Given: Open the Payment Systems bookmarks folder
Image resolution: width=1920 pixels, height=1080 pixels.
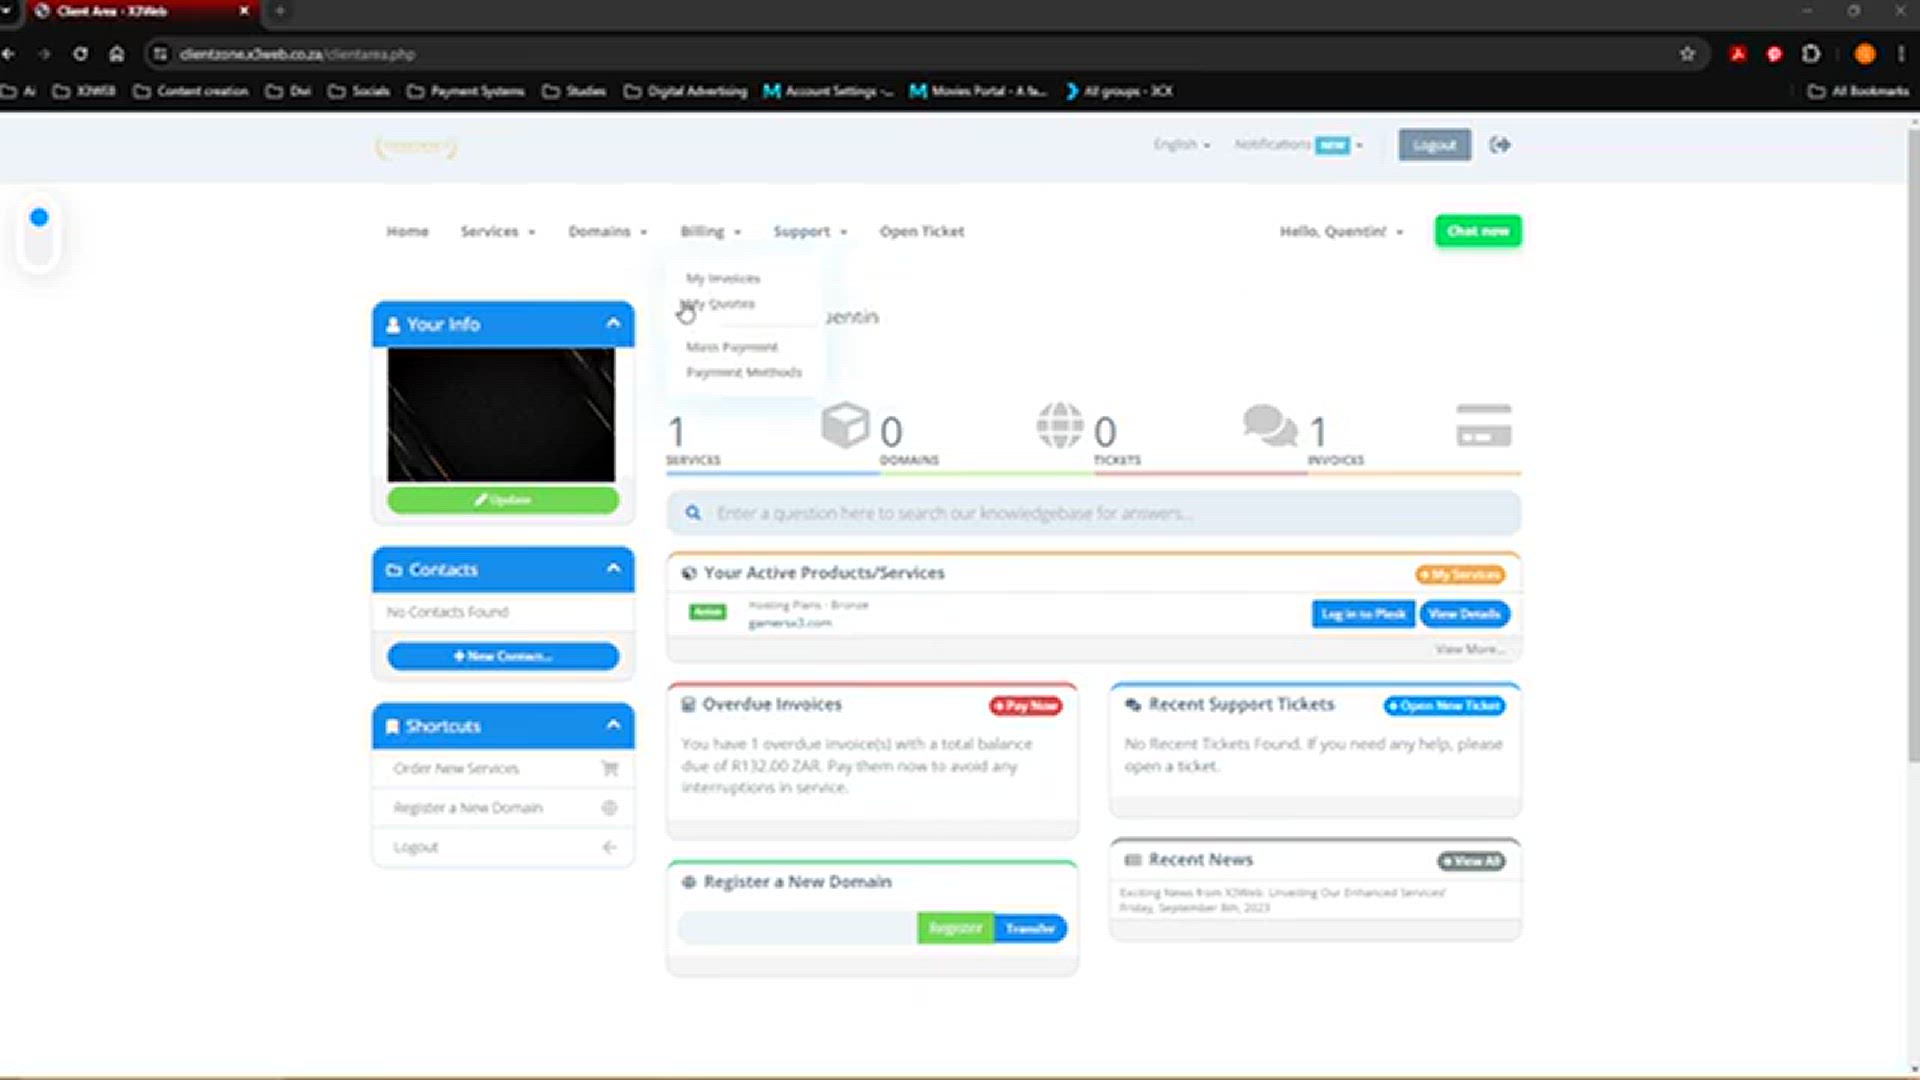Looking at the screenshot, I should (466, 91).
